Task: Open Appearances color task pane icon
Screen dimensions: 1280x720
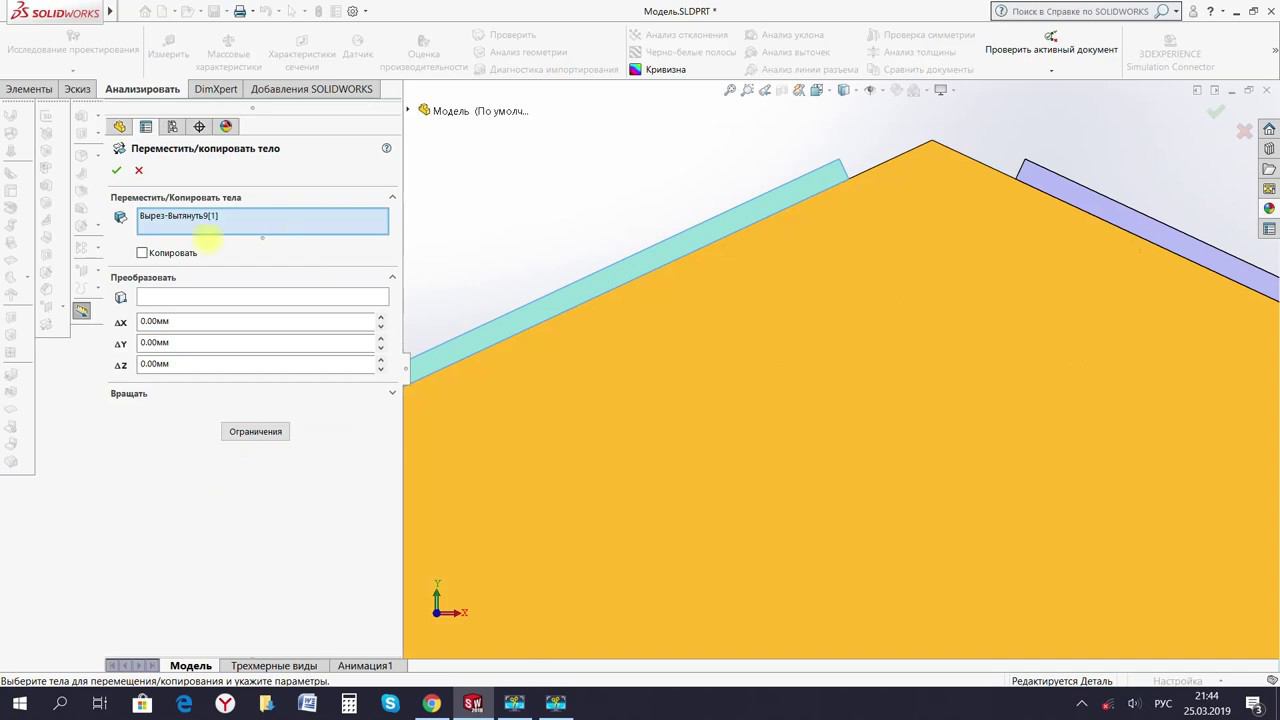Action: tap(1269, 209)
